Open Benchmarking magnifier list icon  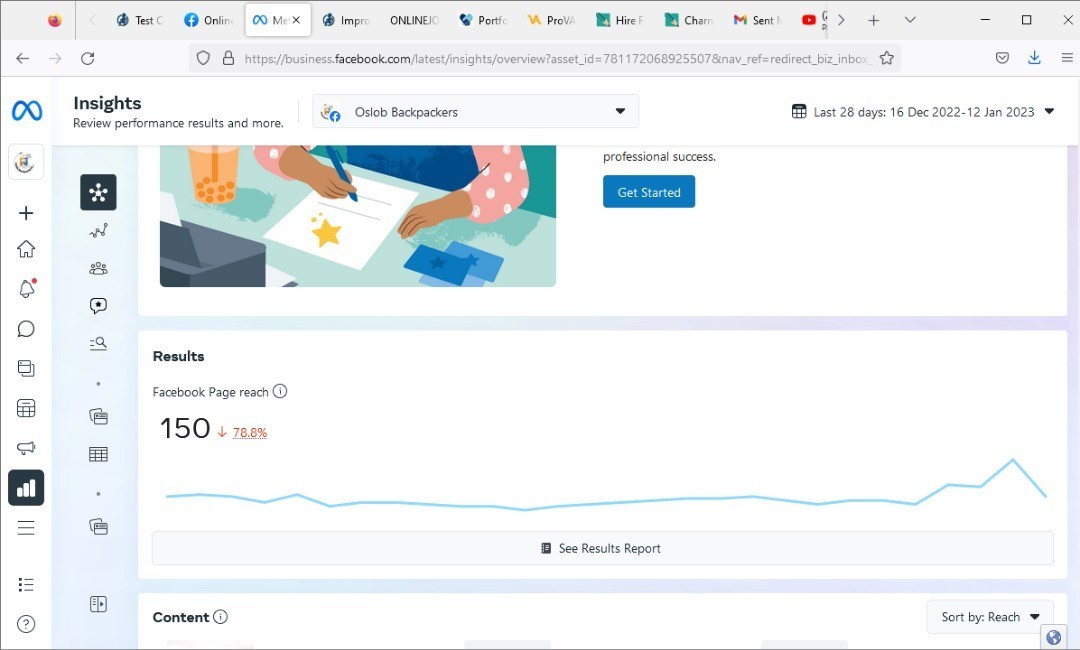point(98,343)
